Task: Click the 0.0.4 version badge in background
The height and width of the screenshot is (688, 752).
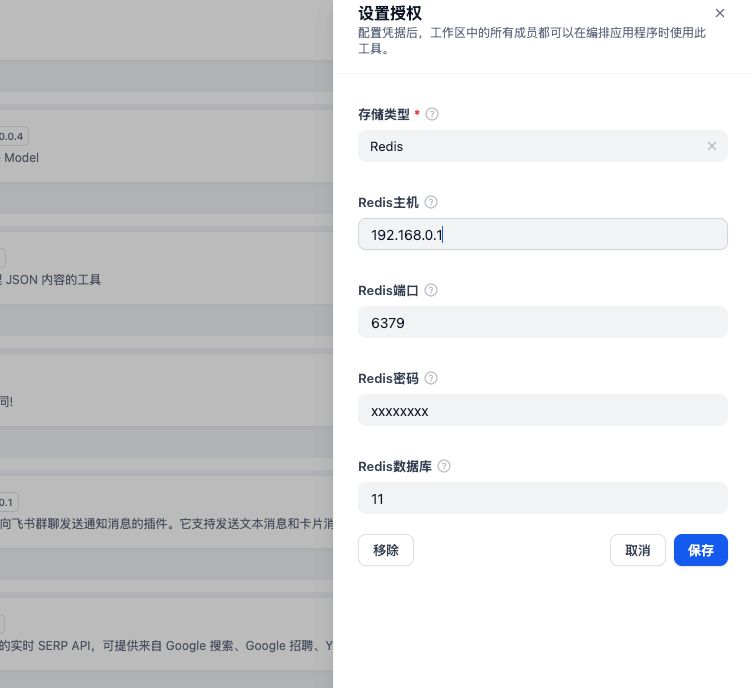Action: [x=13, y=136]
